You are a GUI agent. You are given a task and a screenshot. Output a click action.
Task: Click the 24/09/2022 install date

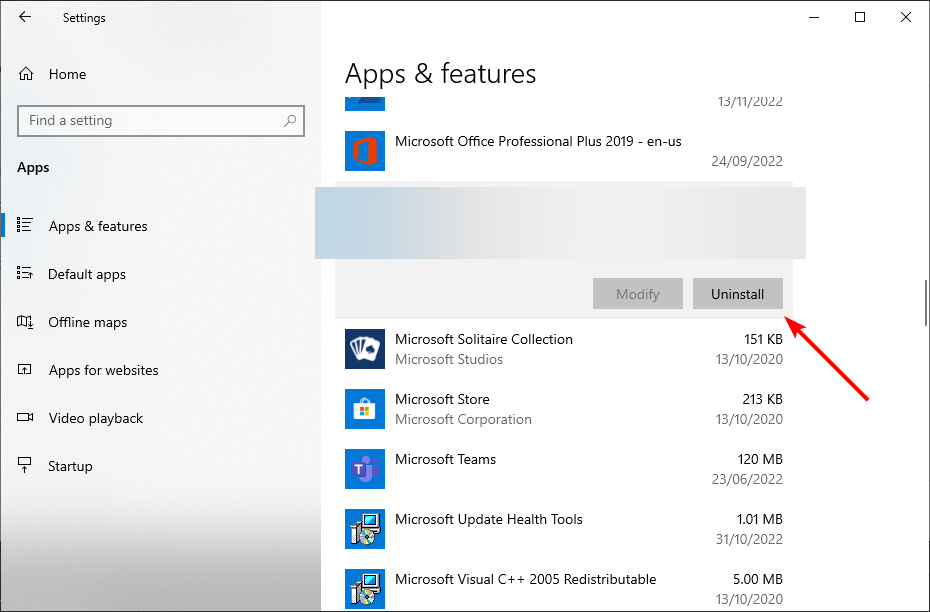pos(747,161)
